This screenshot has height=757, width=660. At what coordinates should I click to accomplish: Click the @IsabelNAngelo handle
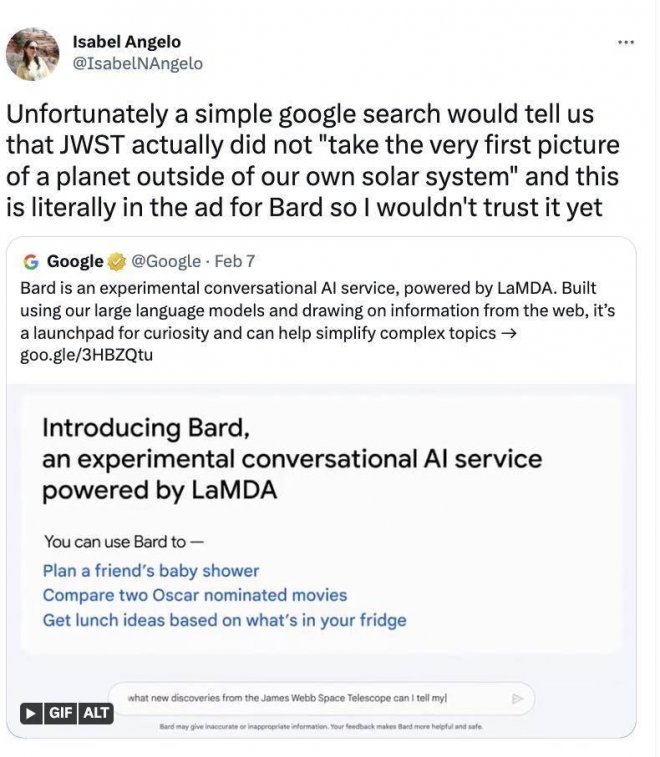pyautogui.click(x=137, y=63)
